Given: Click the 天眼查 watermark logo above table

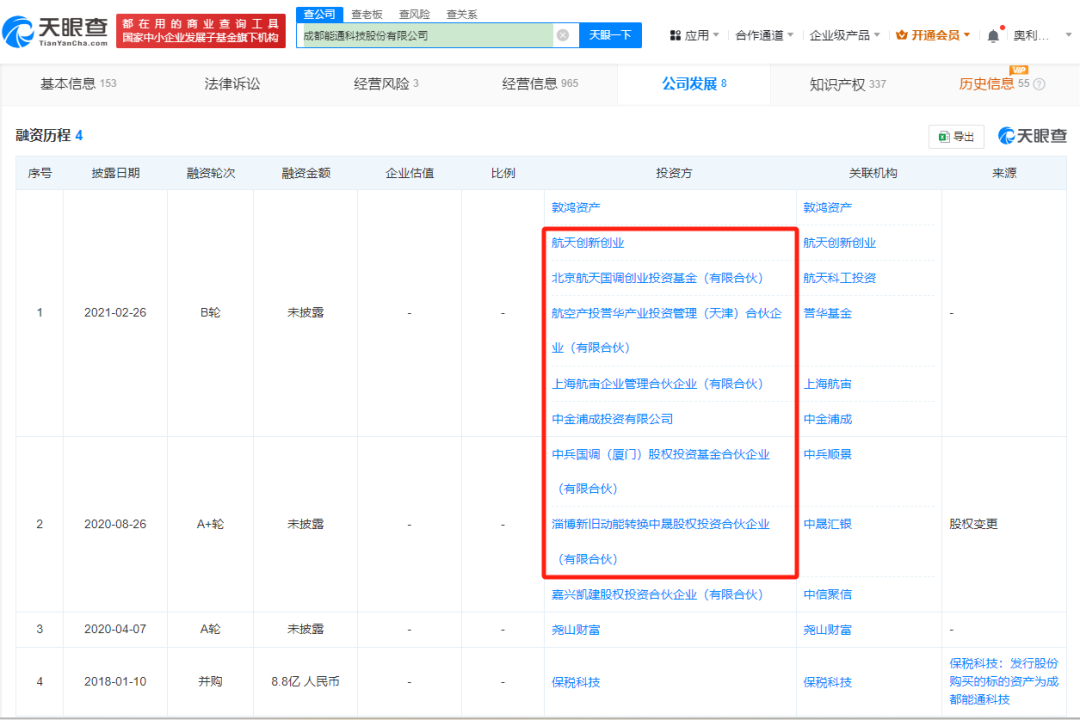Looking at the screenshot, I should pyautogui.click(x=1031, y=136).
